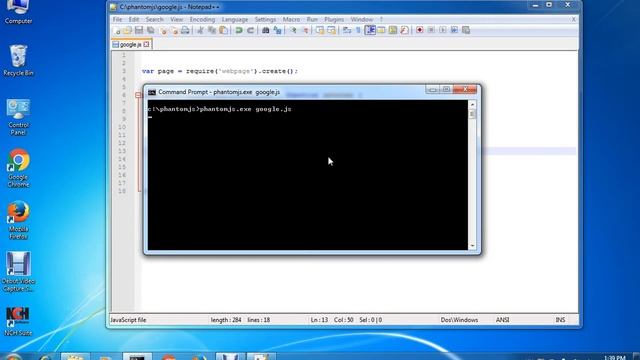Click the Close All toolbar icon
The image size is (640, 360).
tap(174, 30)
